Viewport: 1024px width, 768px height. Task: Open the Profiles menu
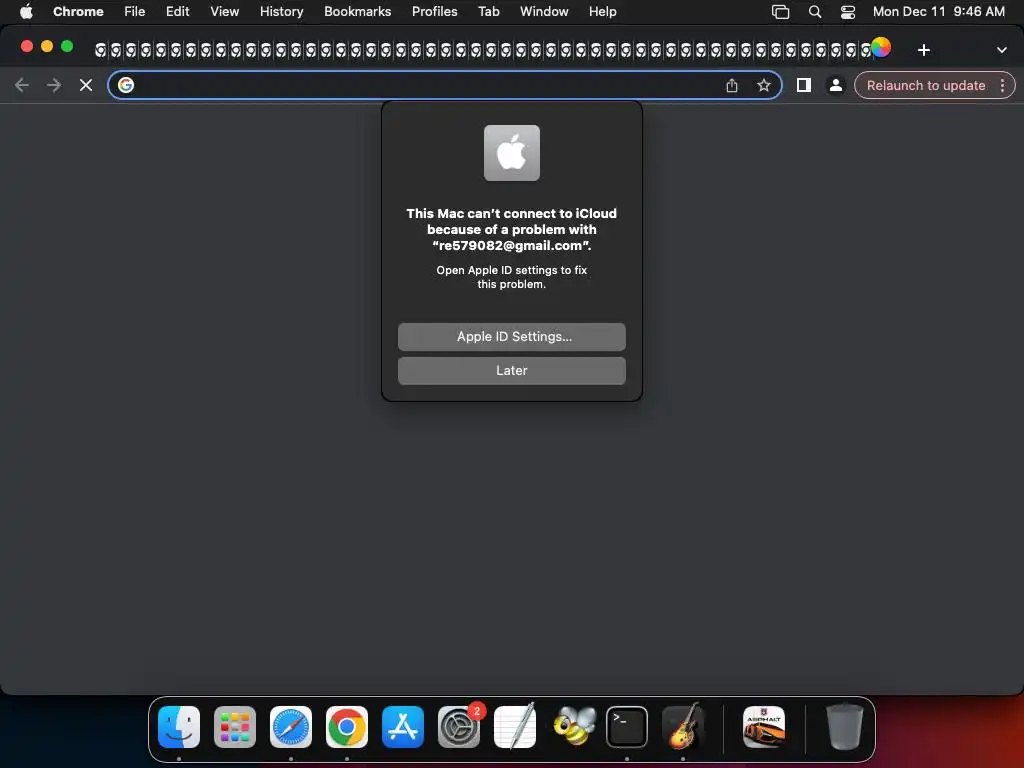coord(434,11)
